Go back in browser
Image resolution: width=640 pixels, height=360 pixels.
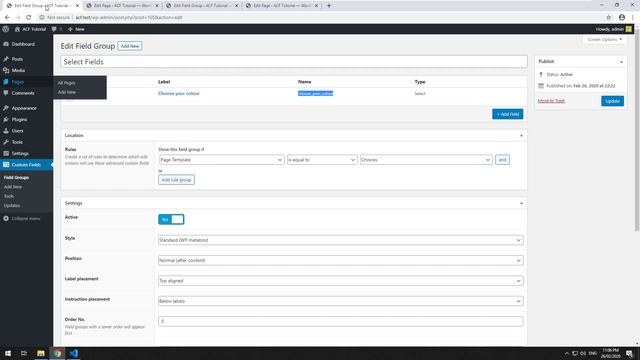pos(7,18)
